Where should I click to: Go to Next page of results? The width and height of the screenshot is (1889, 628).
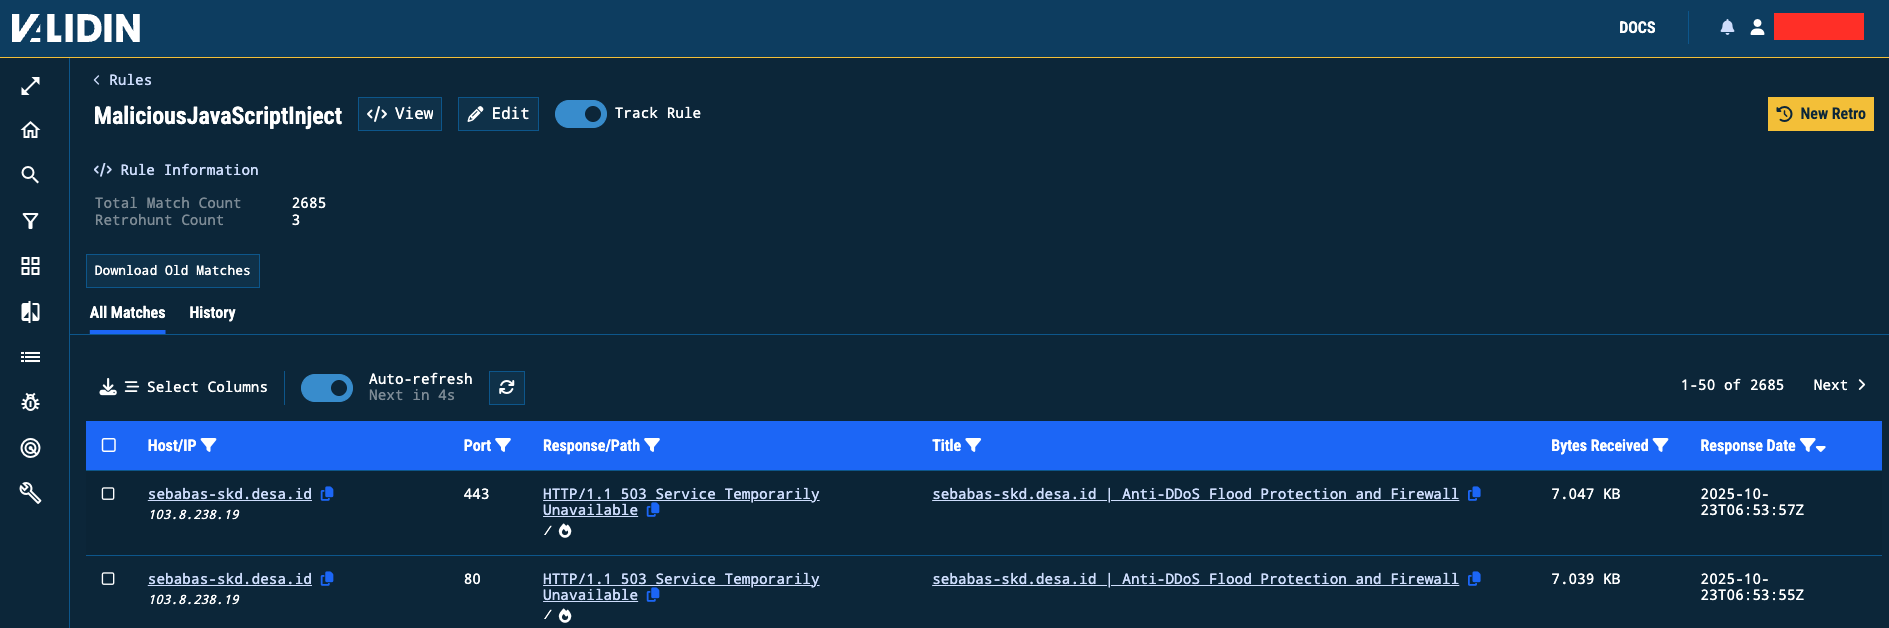[1839, 385]
